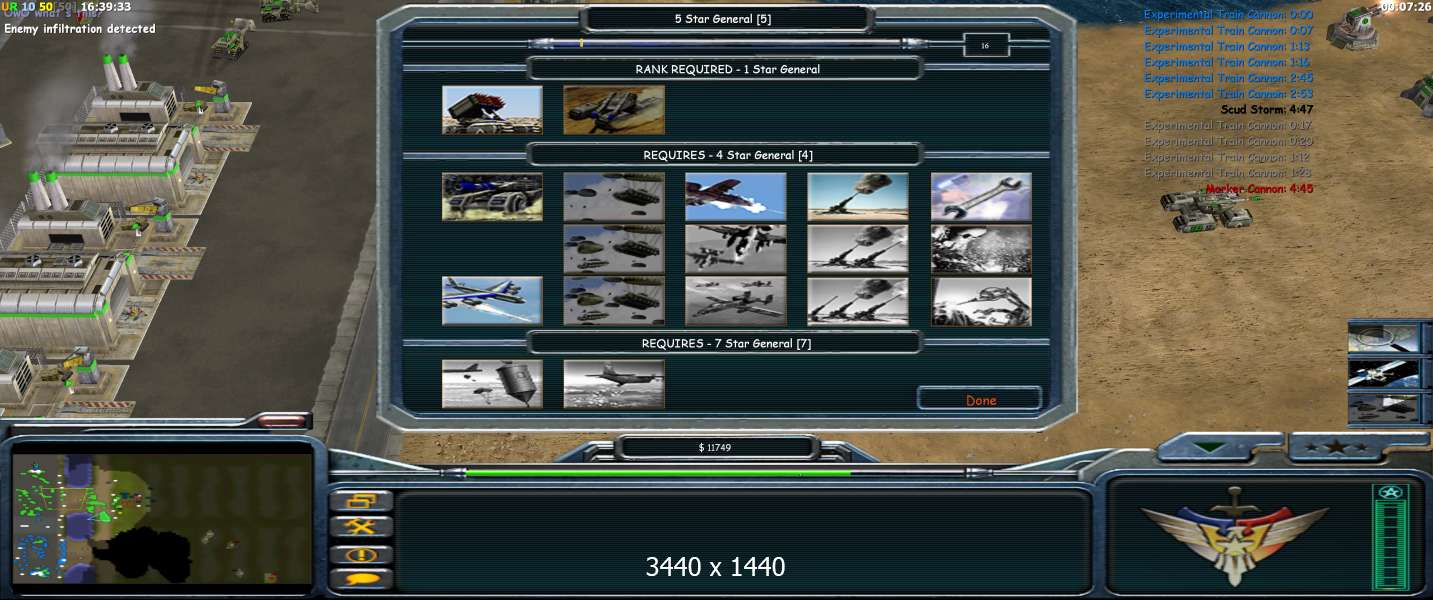Click the 'REQUIRES - 7 Star General [7]' header

727,343
